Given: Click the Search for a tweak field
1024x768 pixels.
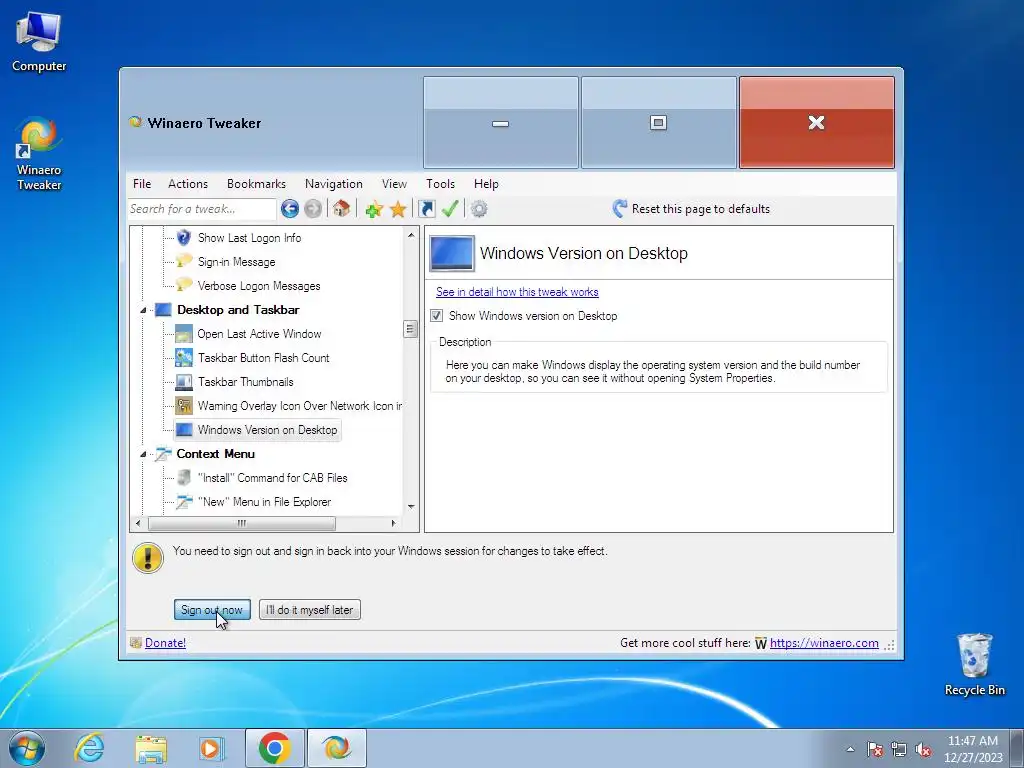Looking at the screenshot, I should (202, 209).
